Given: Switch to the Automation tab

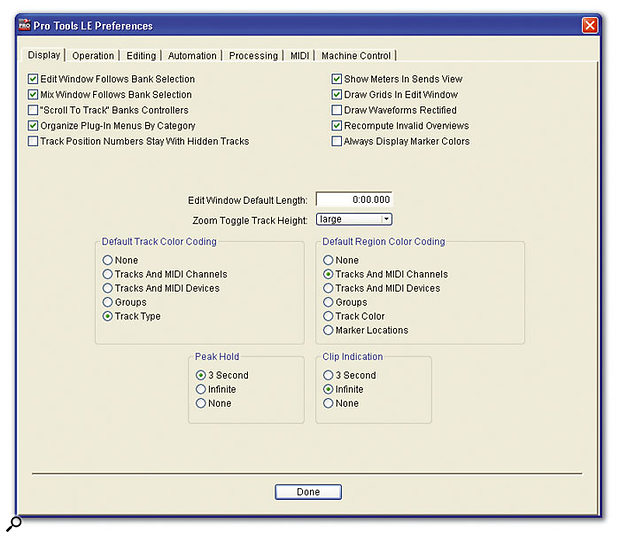Looking at the screenshot, I should (192, 56).
